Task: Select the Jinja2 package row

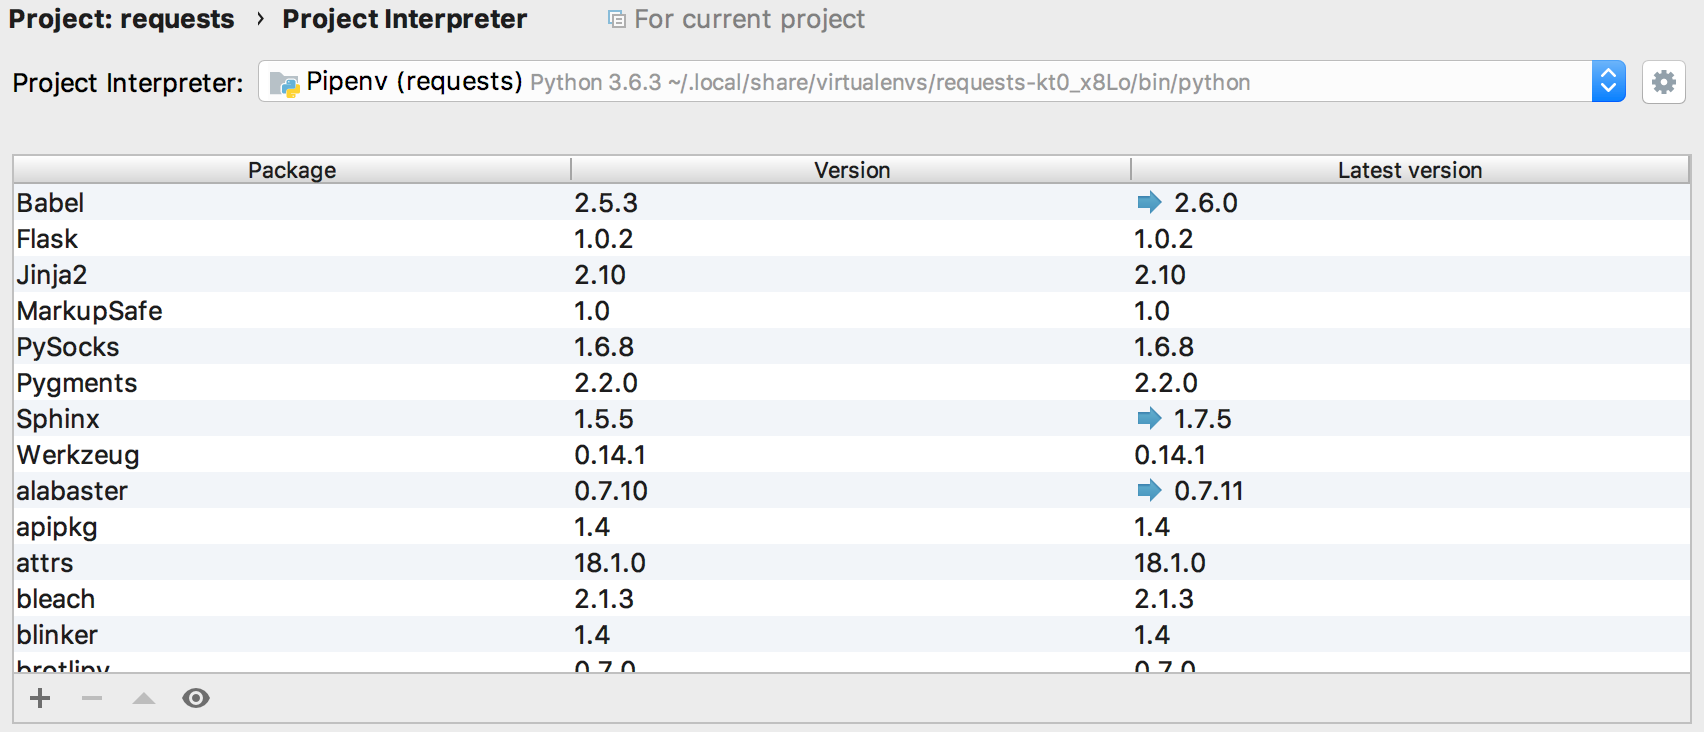Action: point(851,274)
